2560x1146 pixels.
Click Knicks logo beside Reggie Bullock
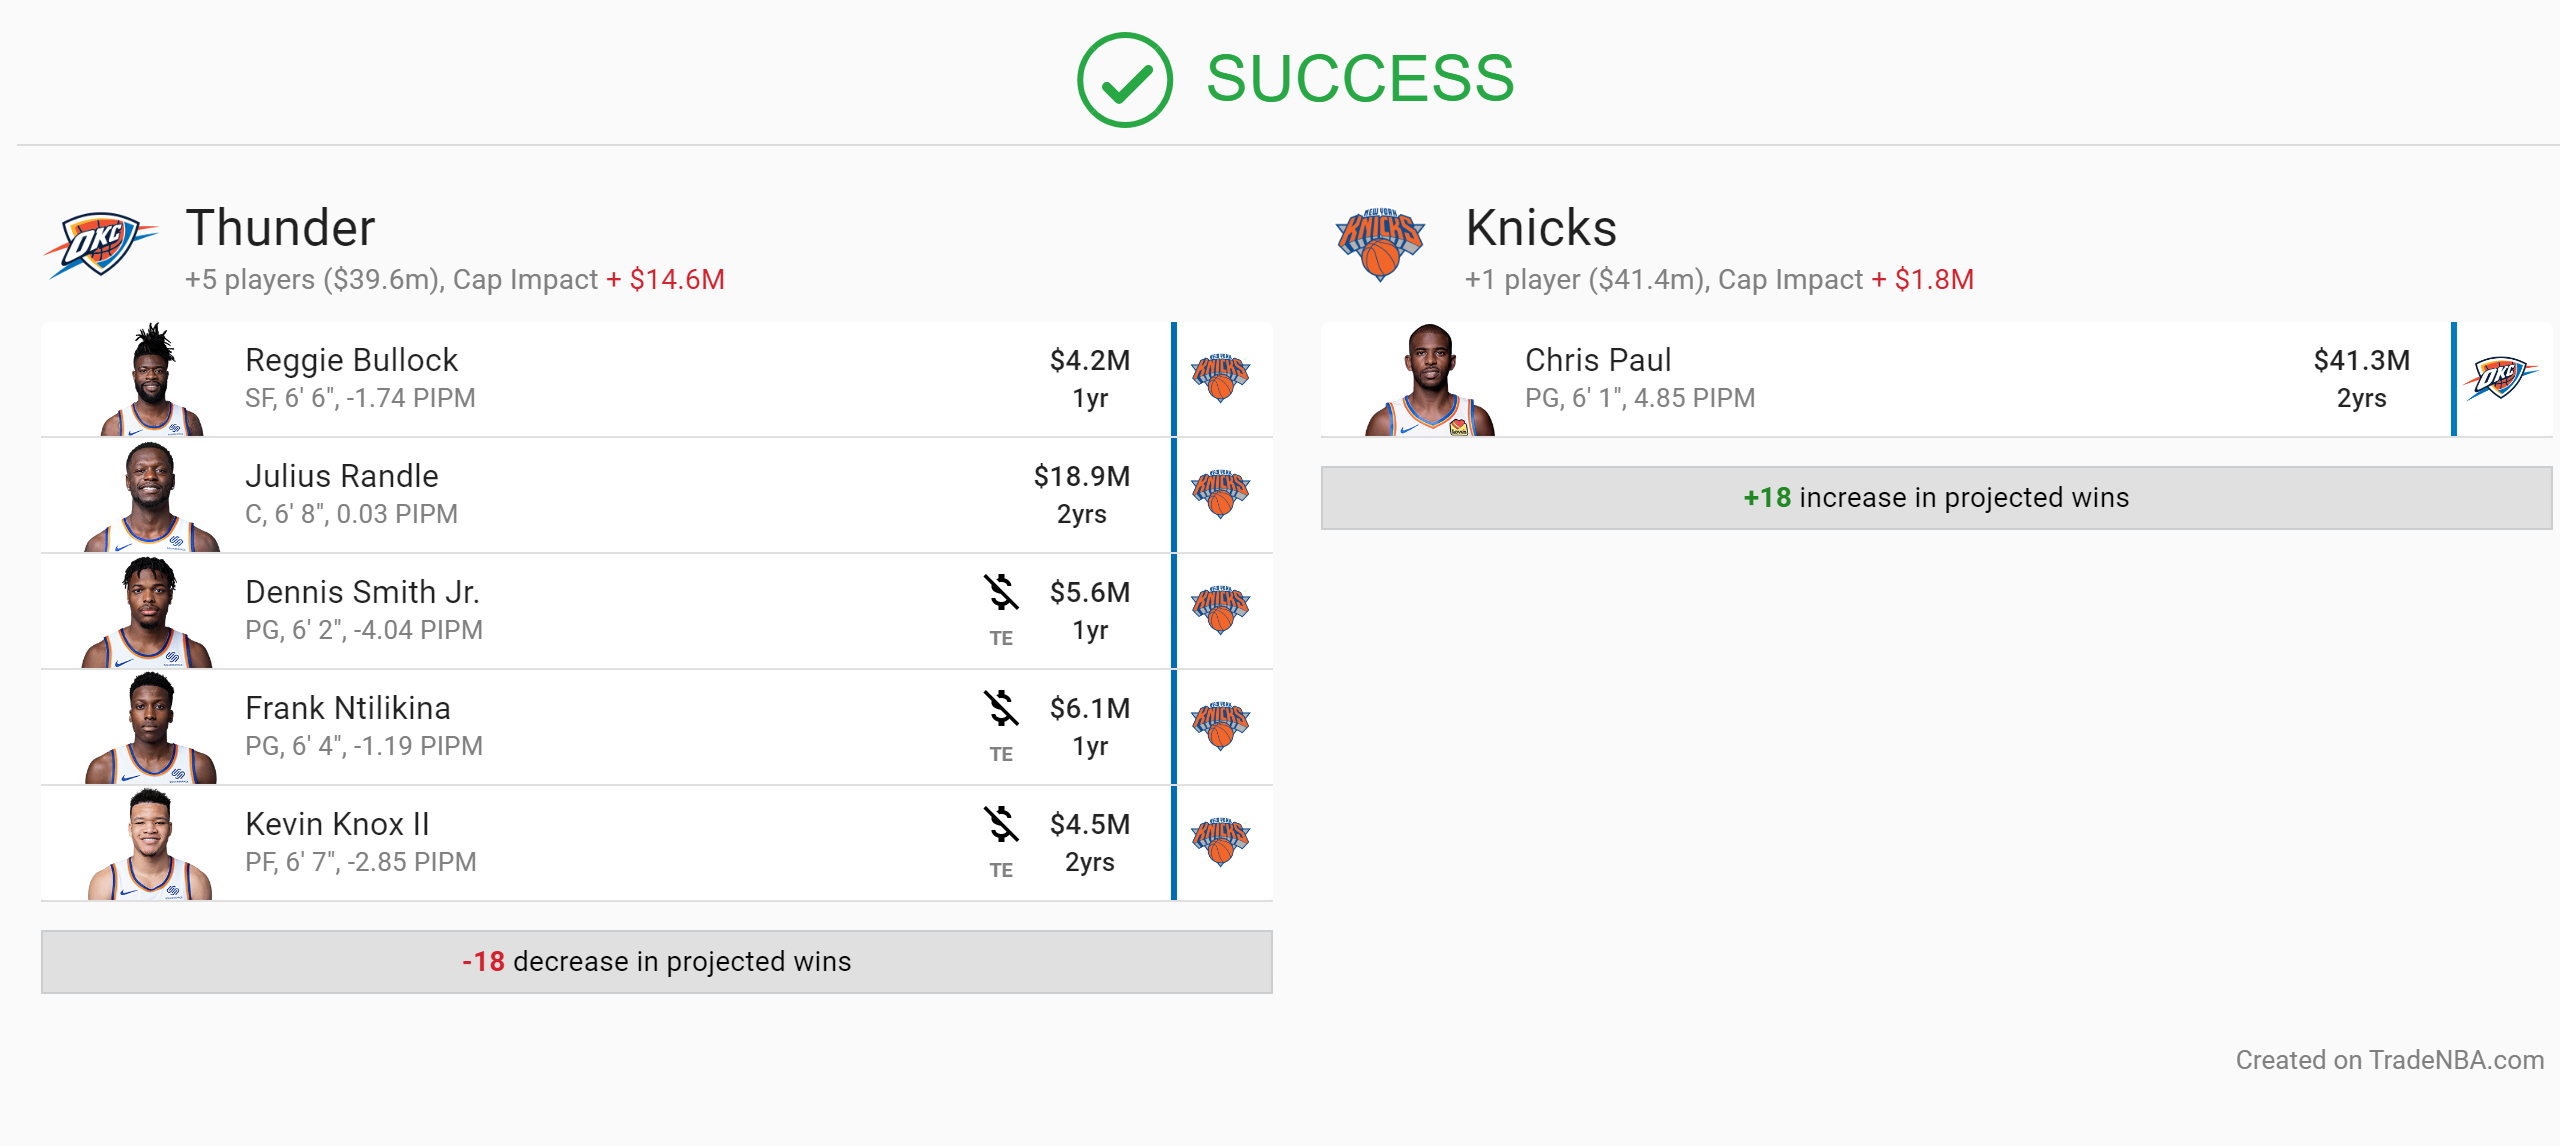coord(1220,378)
